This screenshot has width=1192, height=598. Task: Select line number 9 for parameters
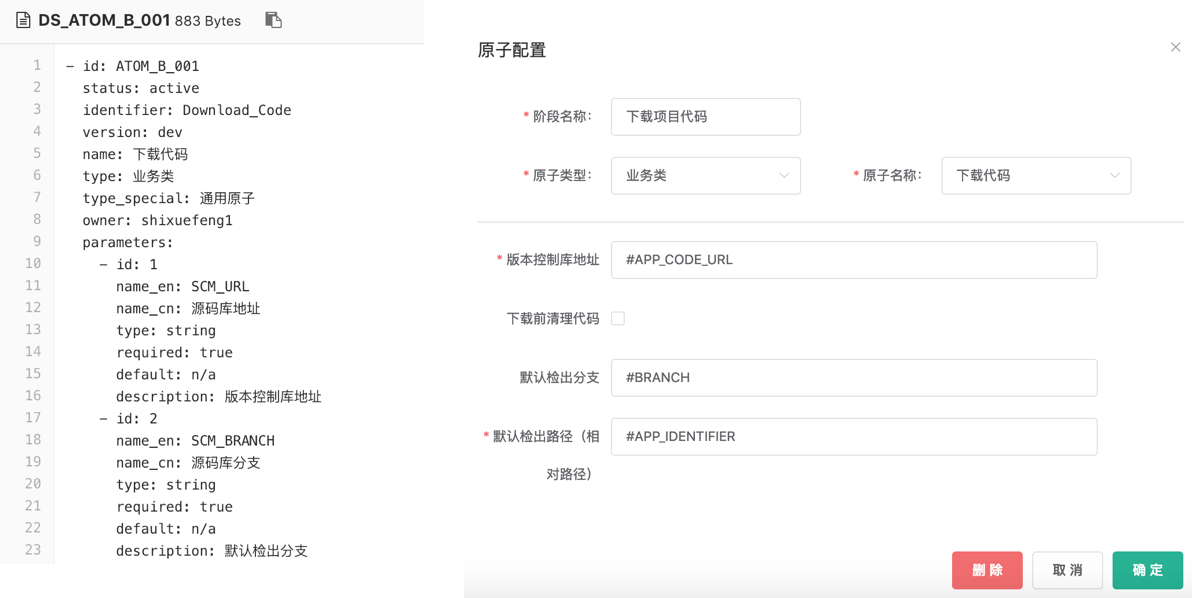tap(37, 241)
